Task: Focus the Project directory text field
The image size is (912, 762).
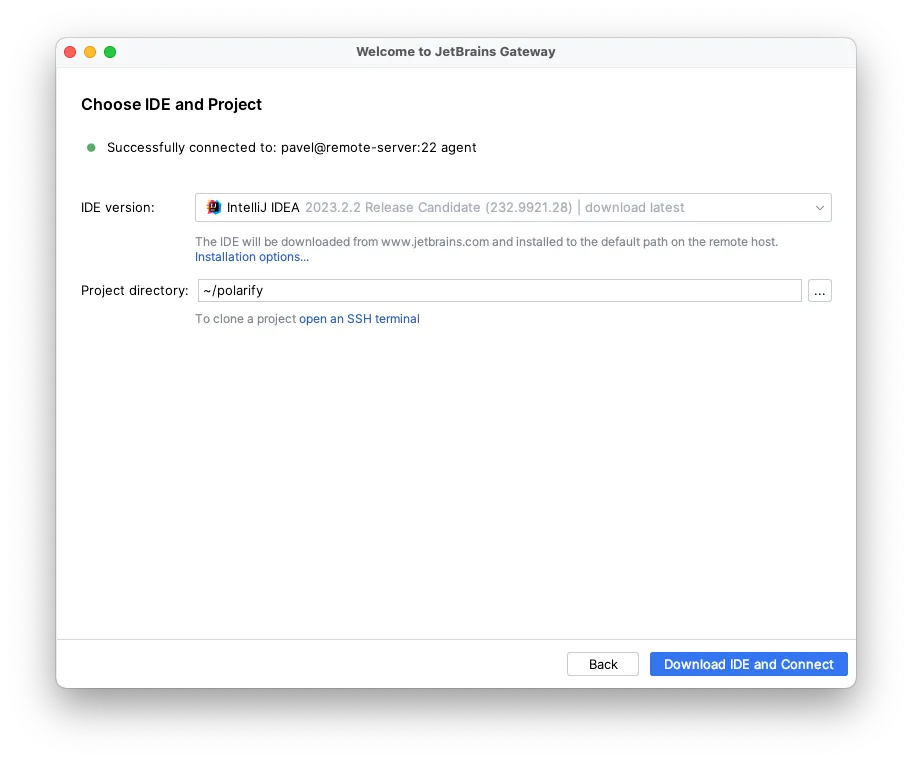Action: [x=500, y=291]
